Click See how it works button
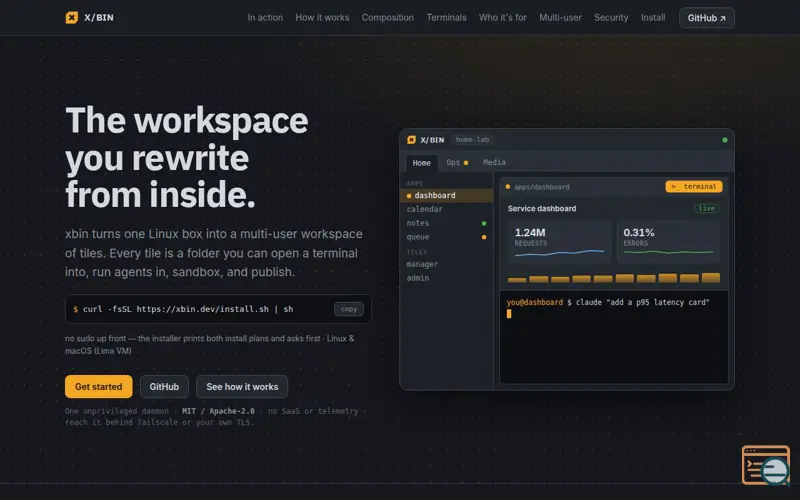800x500 pixels. click(x=242, y=387)
